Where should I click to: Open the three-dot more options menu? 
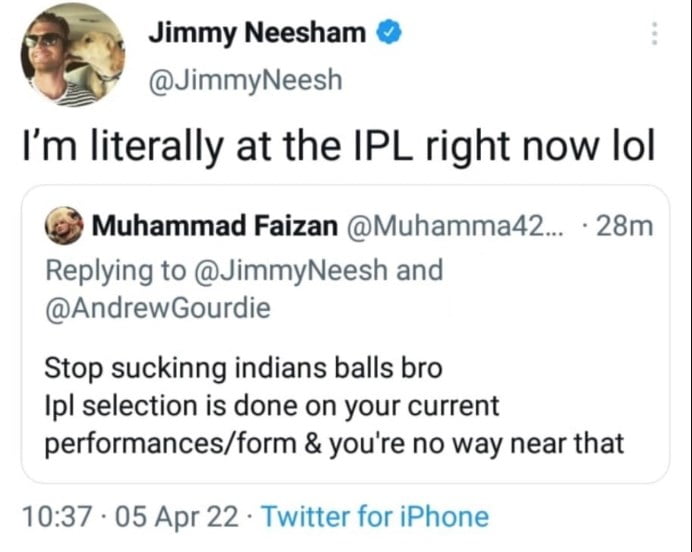[655, 34]
